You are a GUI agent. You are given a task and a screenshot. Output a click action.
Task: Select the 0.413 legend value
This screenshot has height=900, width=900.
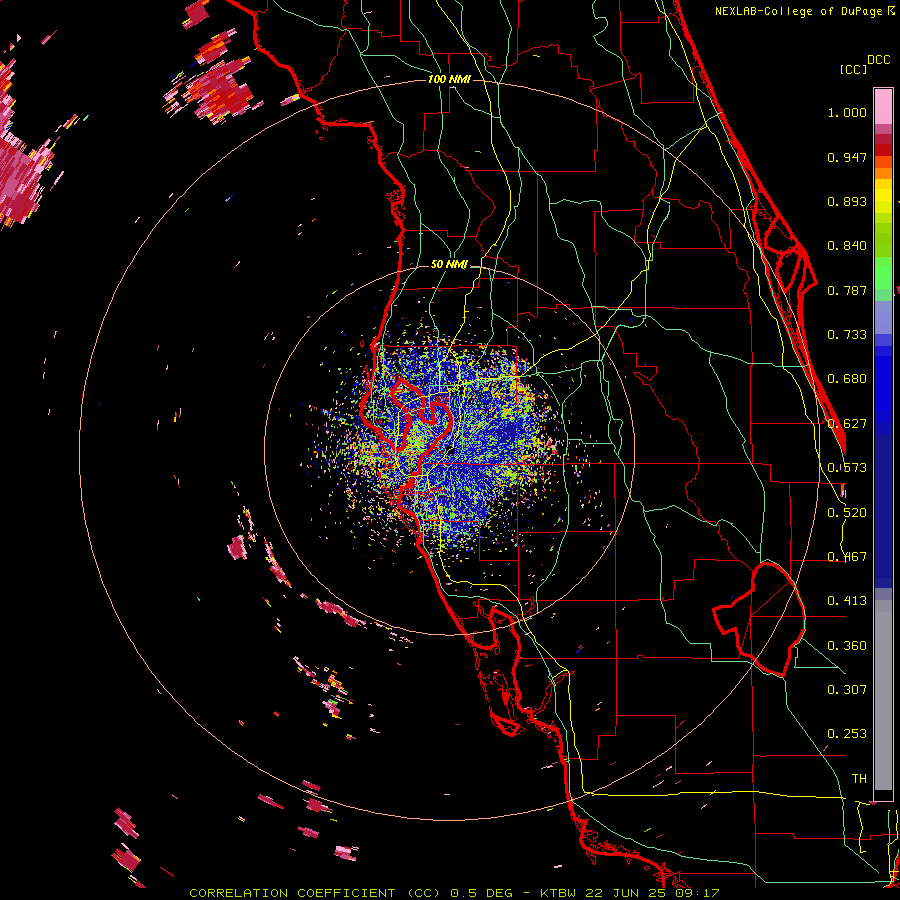[x=847, y=601]
